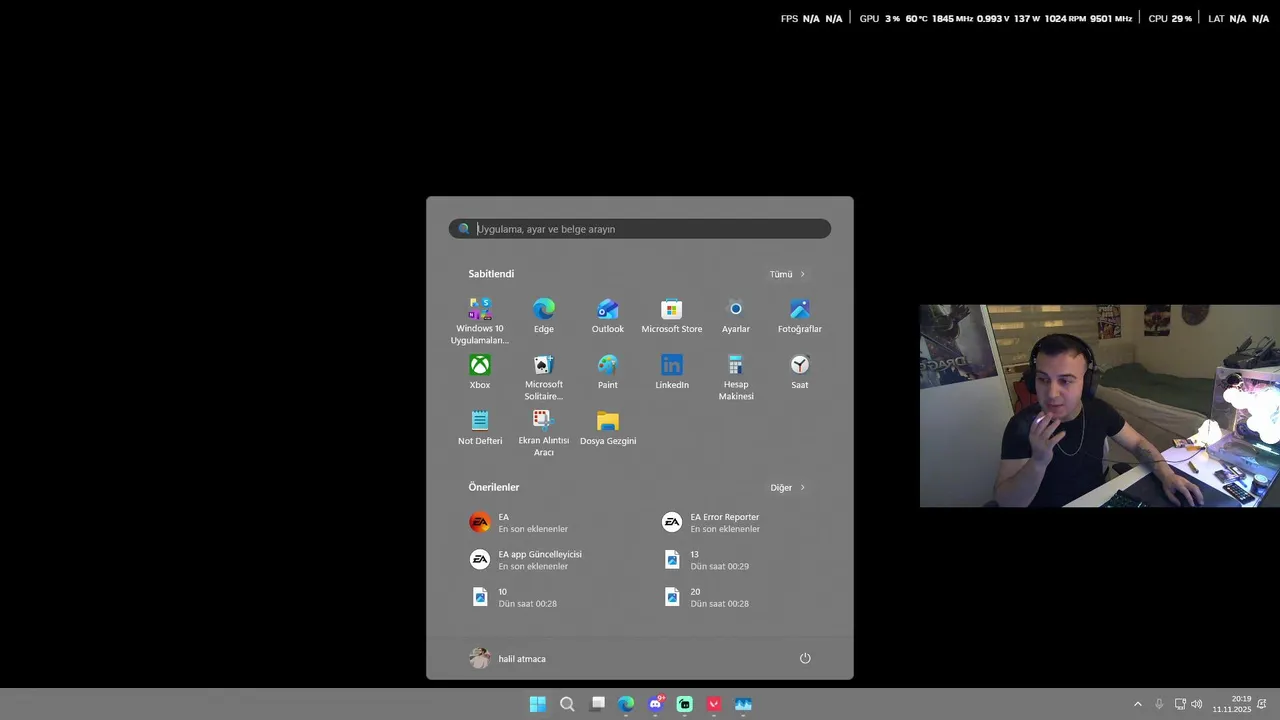Click the Windows Start button on taskbar
Screen dimensions: 1280x720
tap(537, 704)
